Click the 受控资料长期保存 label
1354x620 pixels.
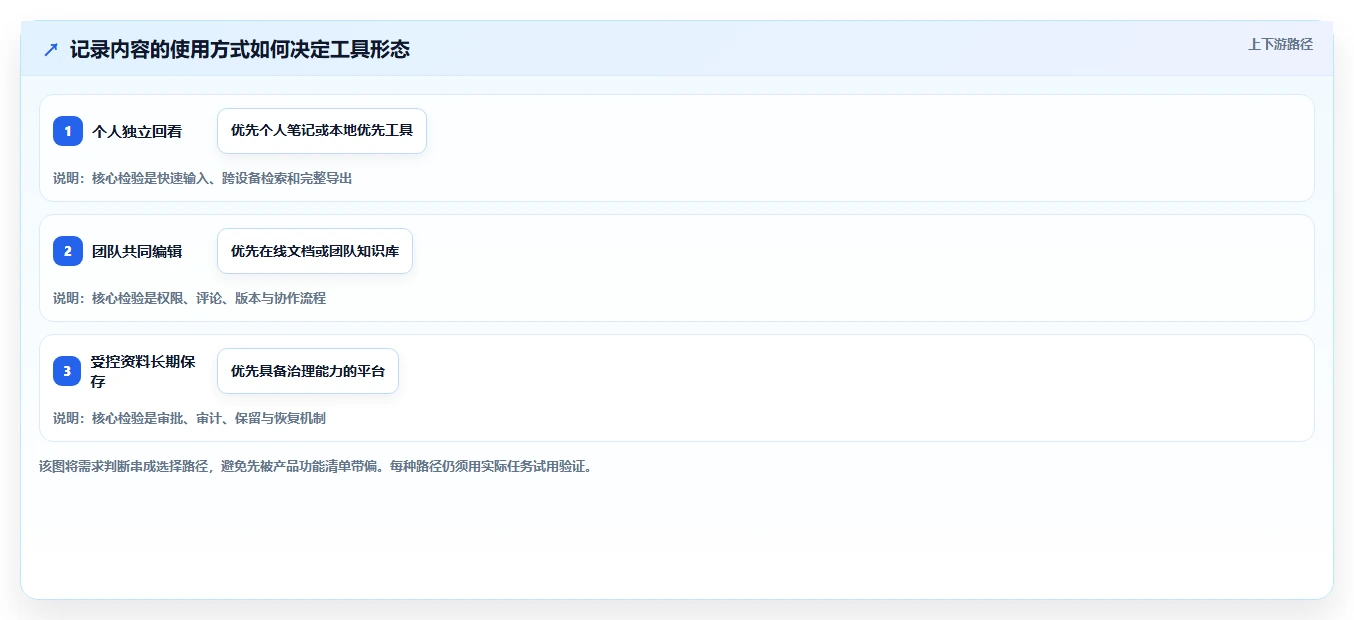click(x=143, y=371)
